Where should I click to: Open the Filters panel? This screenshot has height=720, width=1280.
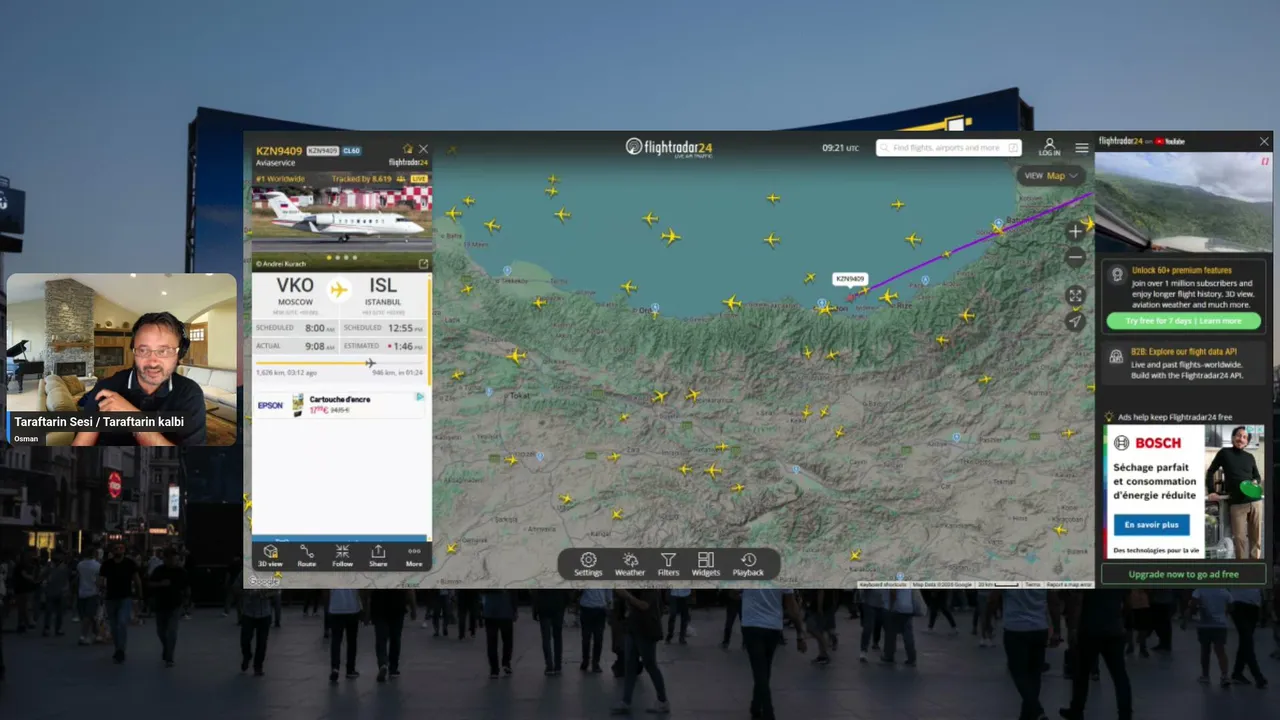tap(668, 565)
